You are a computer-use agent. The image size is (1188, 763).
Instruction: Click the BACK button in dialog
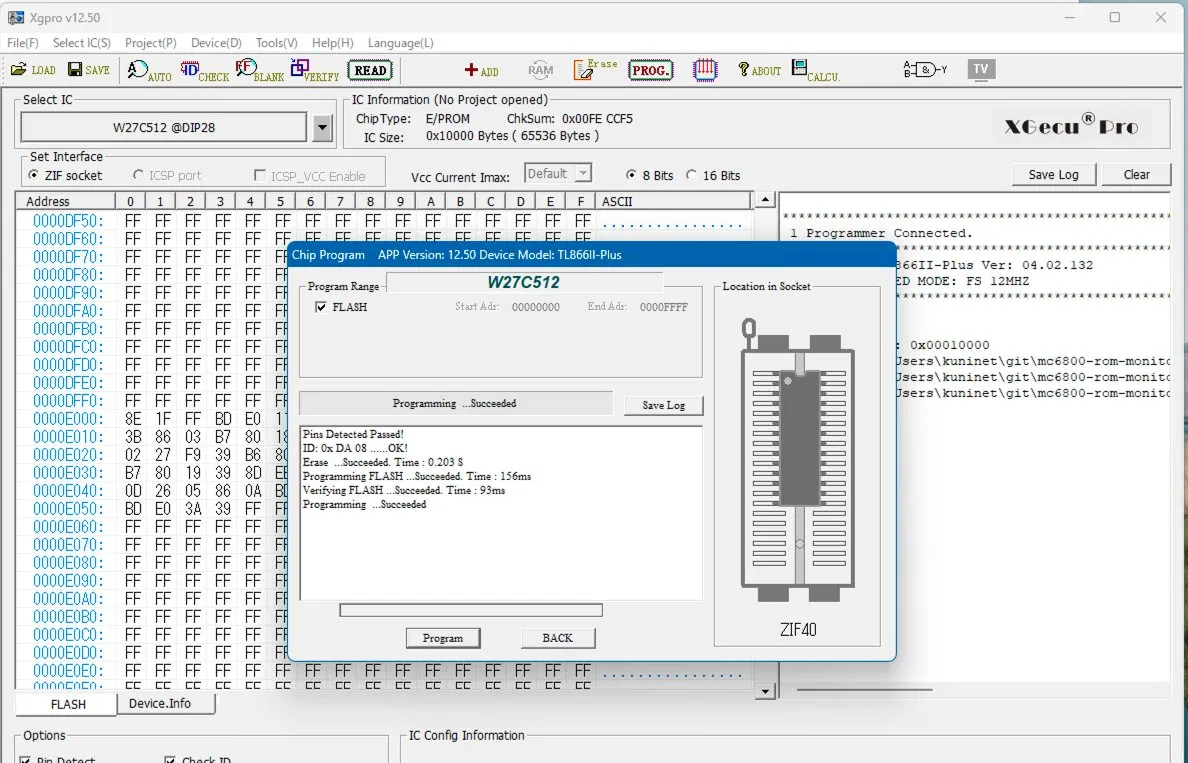point(558,638)
